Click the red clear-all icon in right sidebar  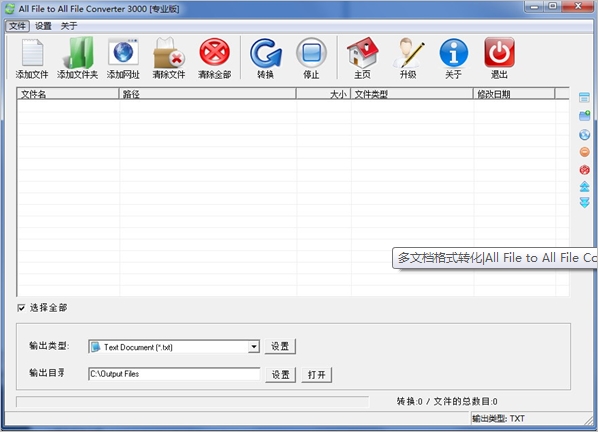tap(584, 170)
